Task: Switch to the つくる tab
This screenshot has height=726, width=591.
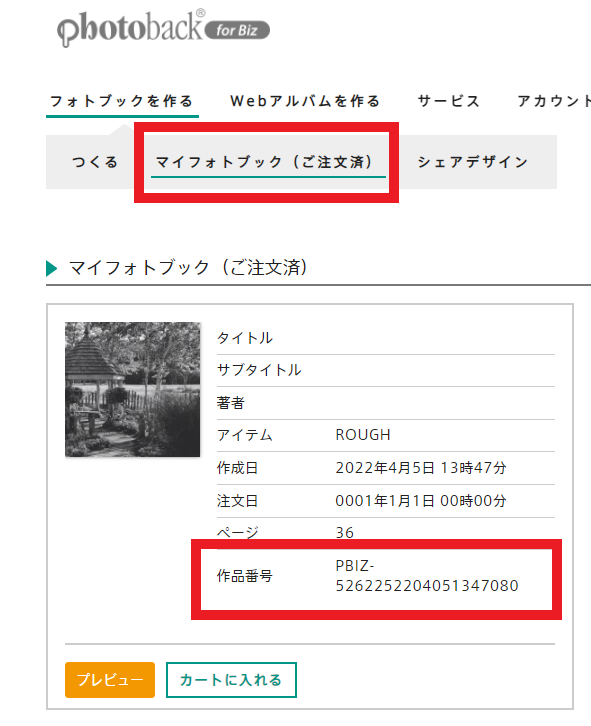Action: (x=95, y=162)
